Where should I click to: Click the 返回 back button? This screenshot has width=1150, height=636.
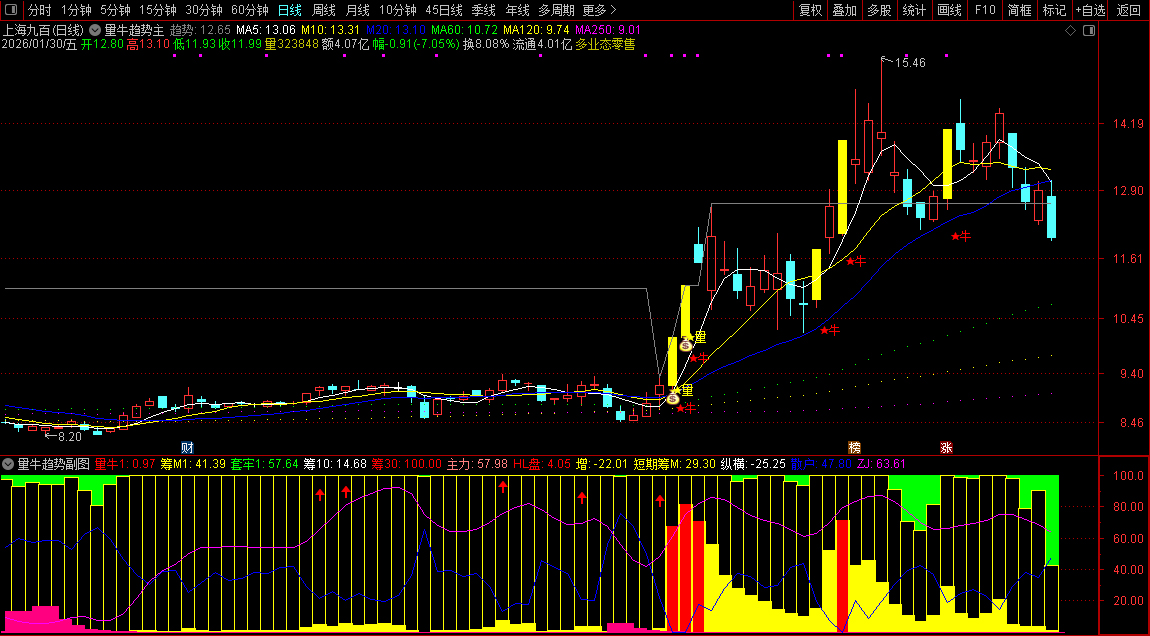[1129, 10]
